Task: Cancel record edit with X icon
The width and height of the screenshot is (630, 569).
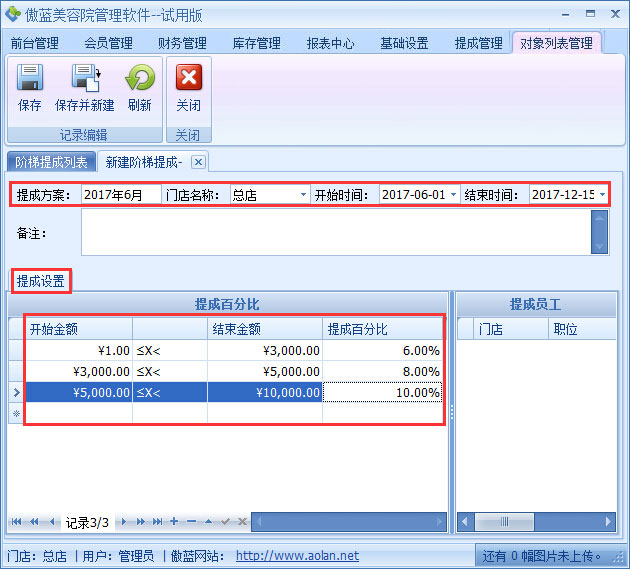Action: [x=242, y=522]
